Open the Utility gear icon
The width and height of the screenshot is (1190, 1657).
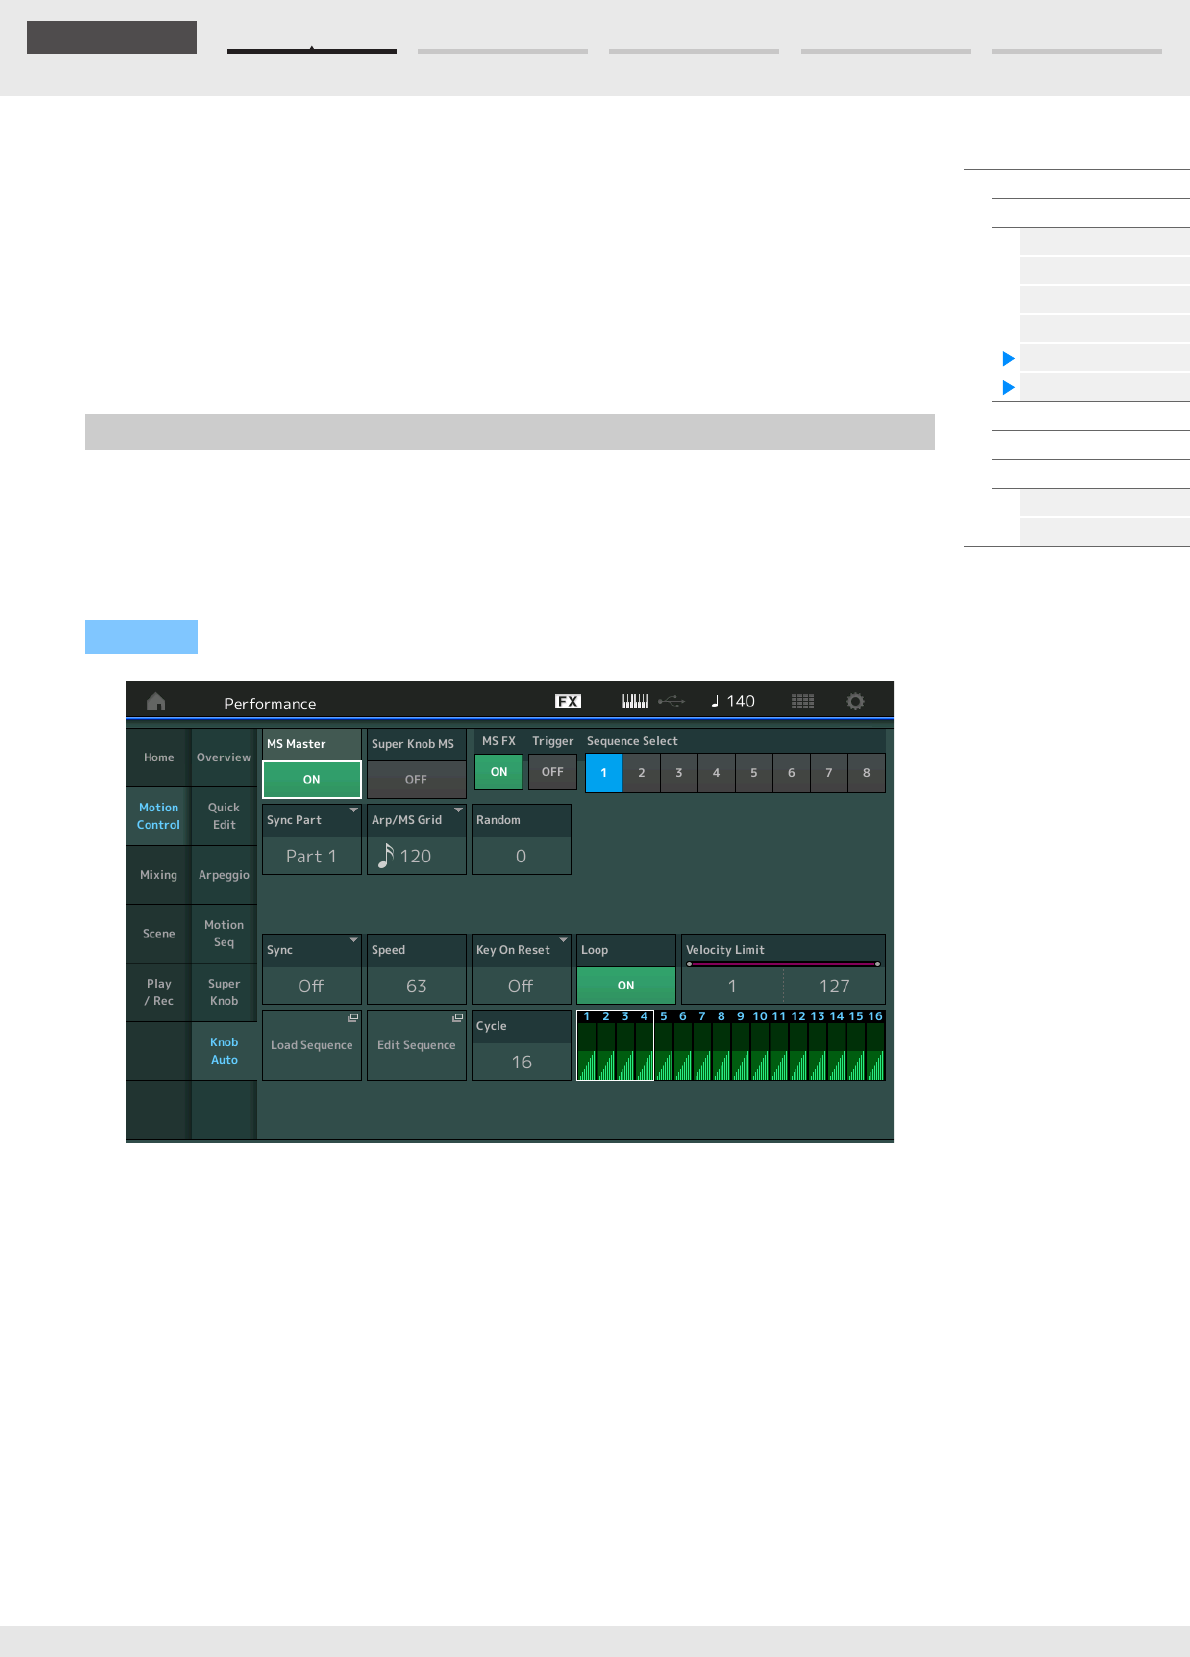pos(855,702)
